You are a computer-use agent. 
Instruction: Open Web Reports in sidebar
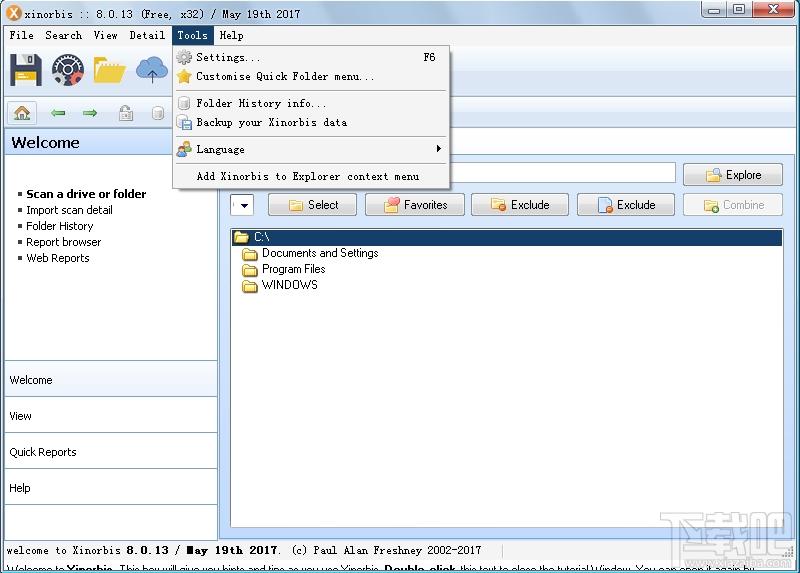(x=58, y=258)
